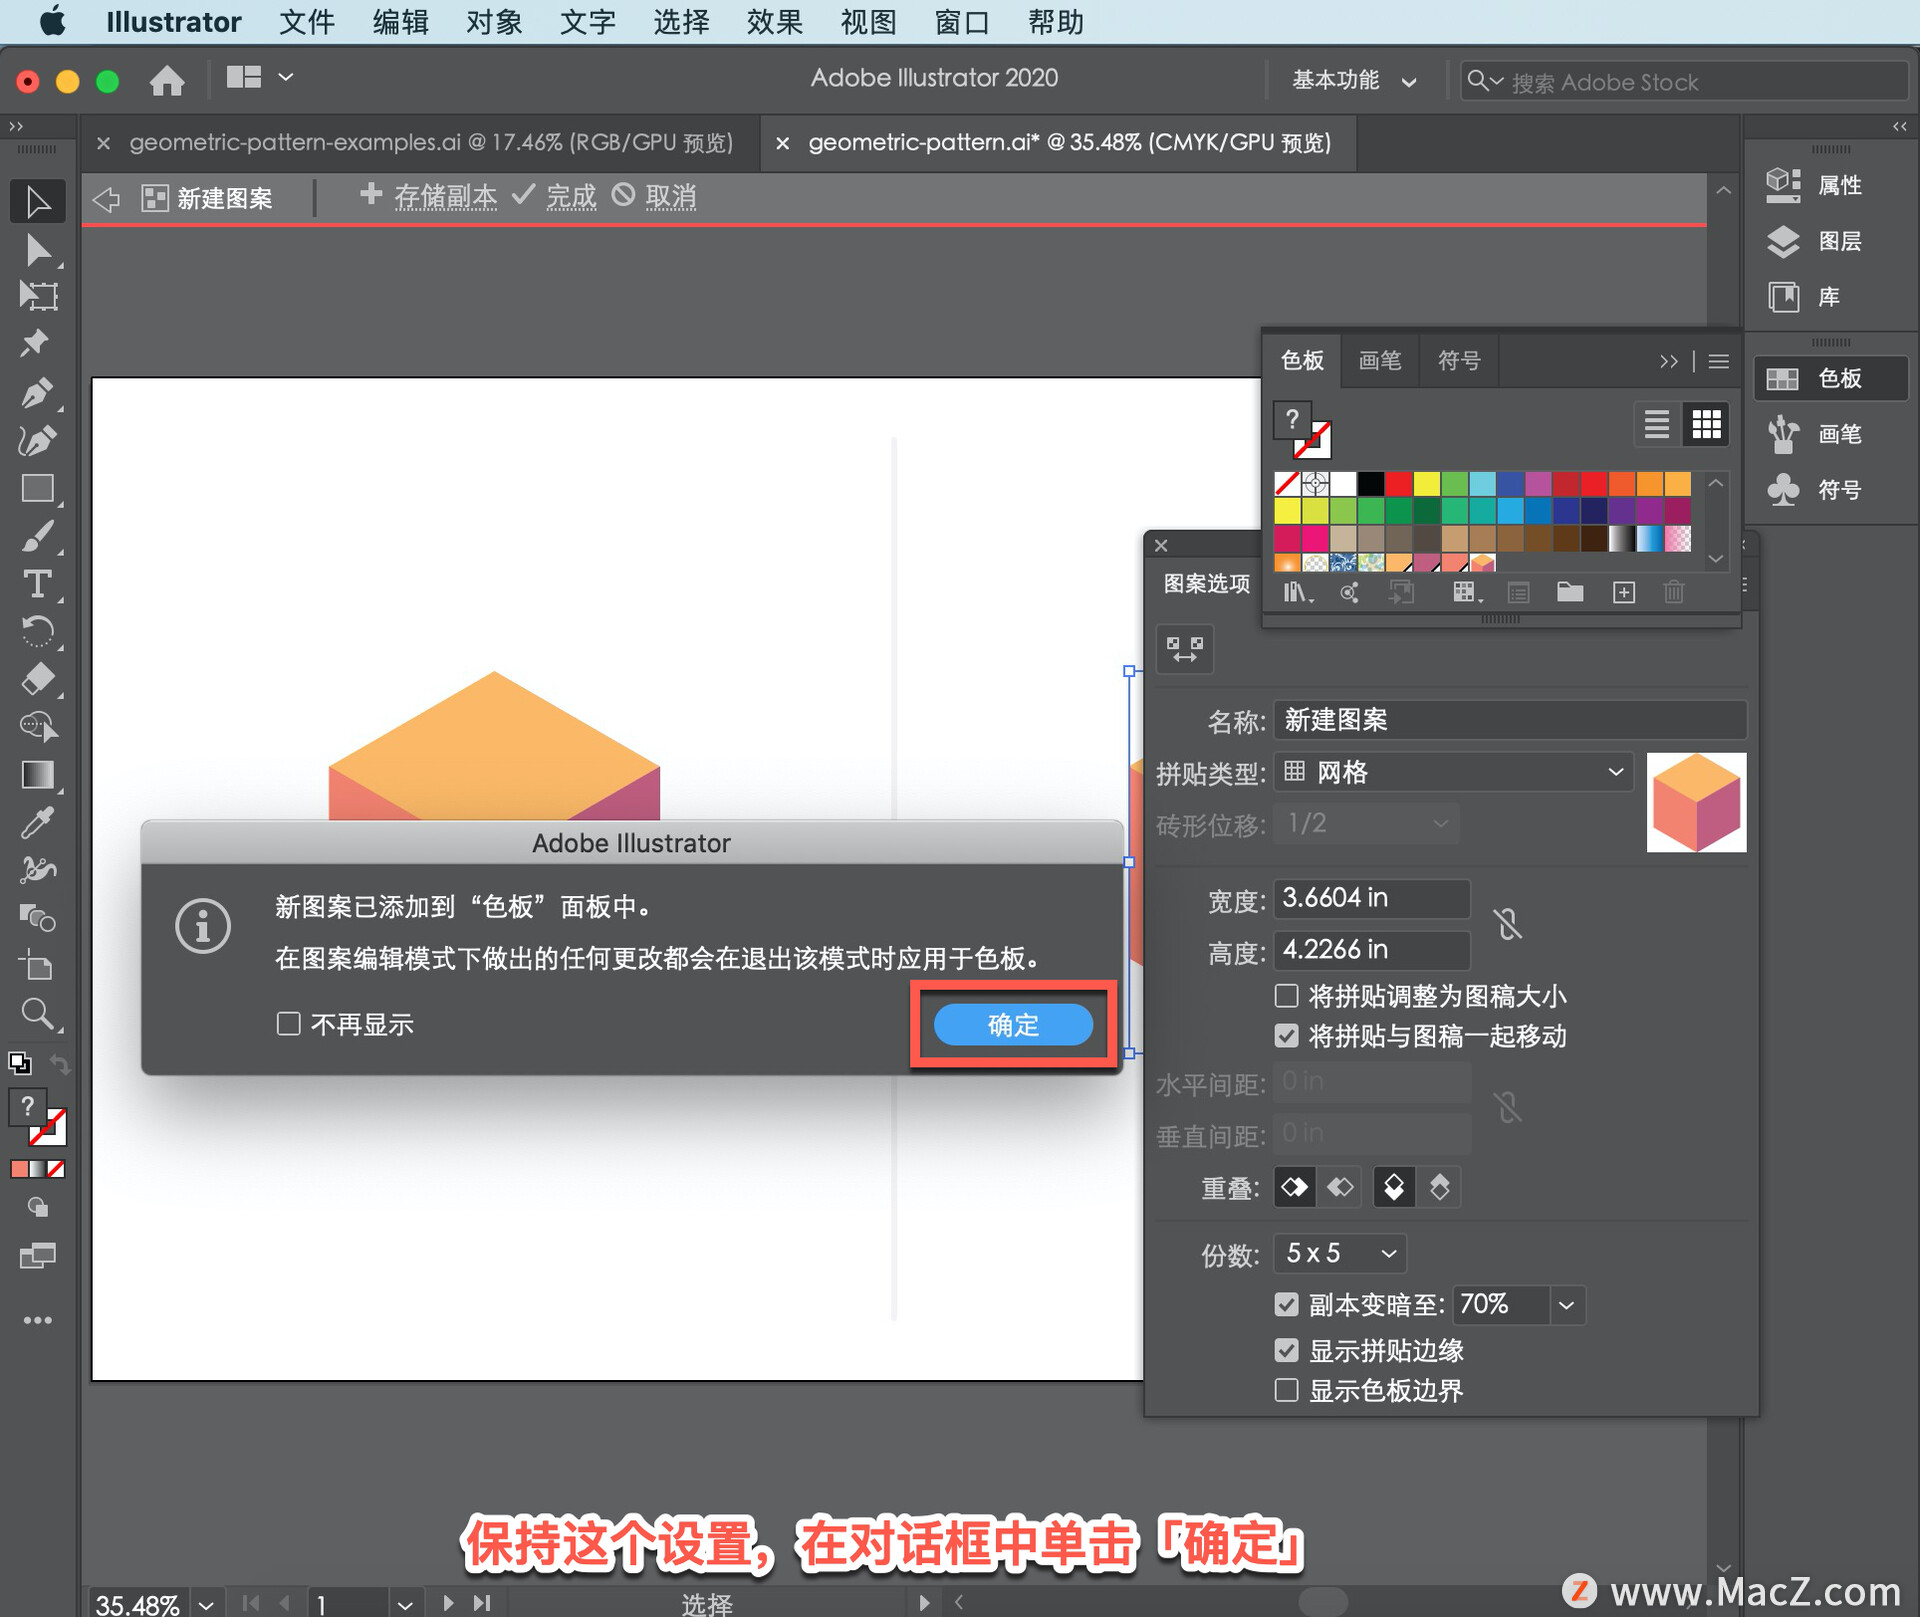Open 基本功能 workspace dropdown
Screen dimensions: 1920x1617
(1354, 81)
